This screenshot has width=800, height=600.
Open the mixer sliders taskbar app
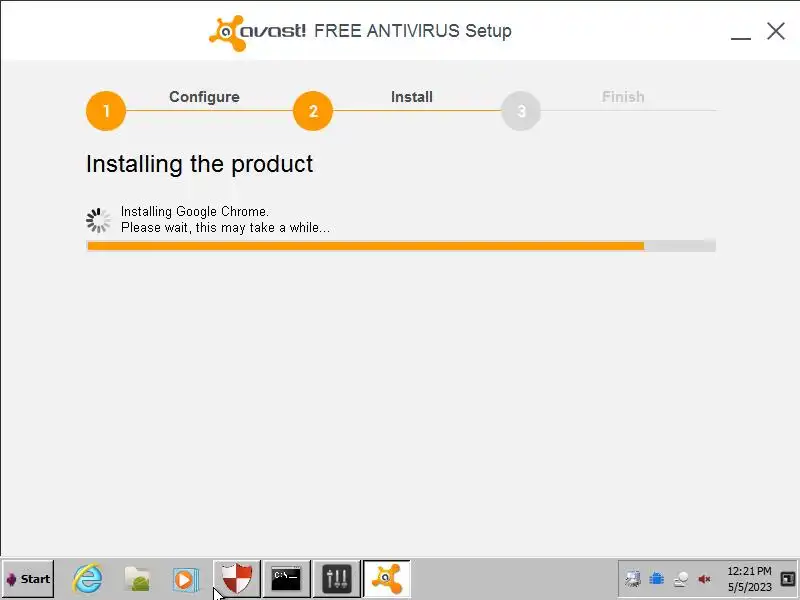(337, 579)
